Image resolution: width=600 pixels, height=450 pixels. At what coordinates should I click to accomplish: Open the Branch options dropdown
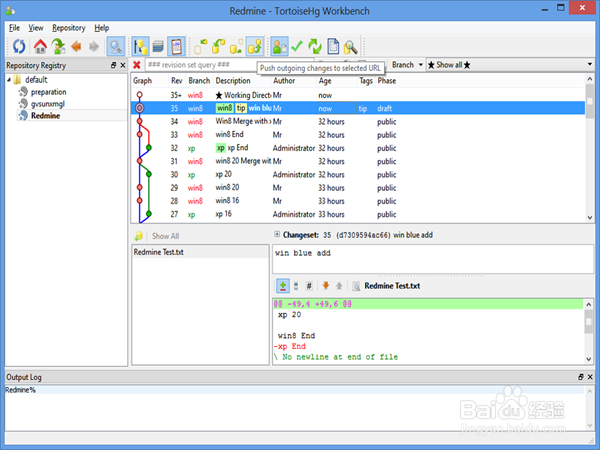(x=407, y=65)
